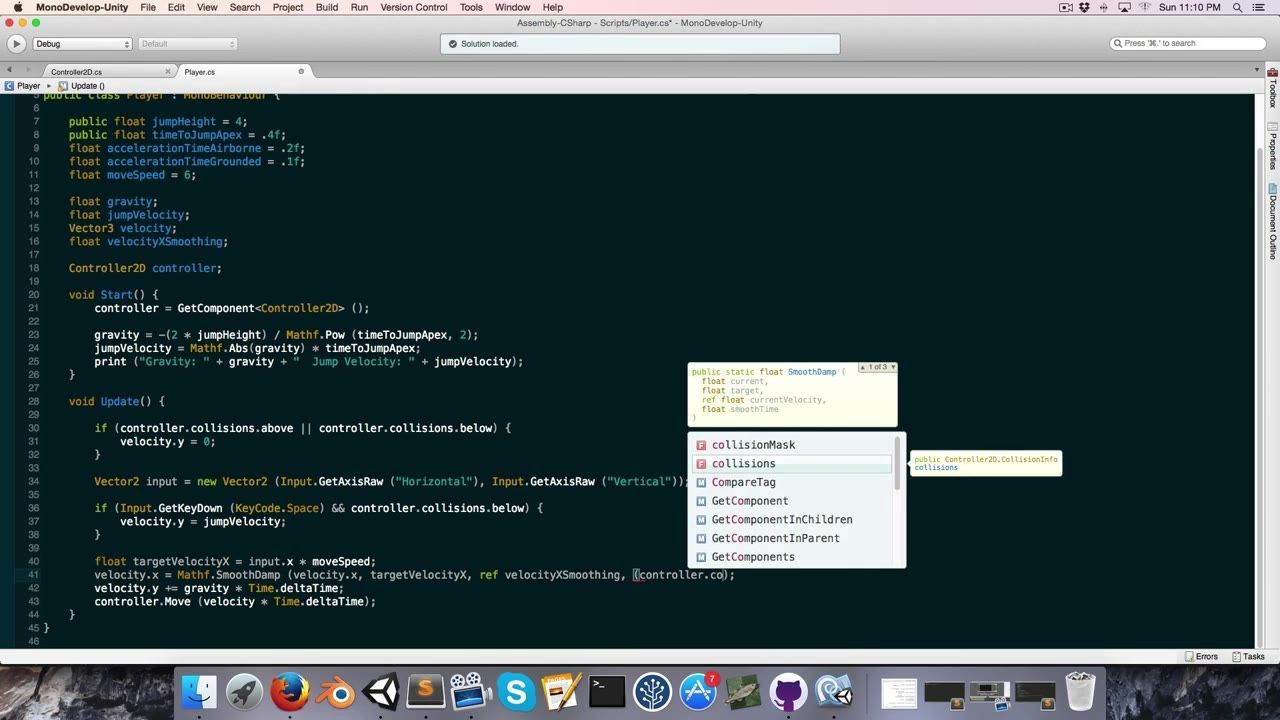Open the Run menu
Viewport: 1280px width, 720px height.
pos(359,7)
